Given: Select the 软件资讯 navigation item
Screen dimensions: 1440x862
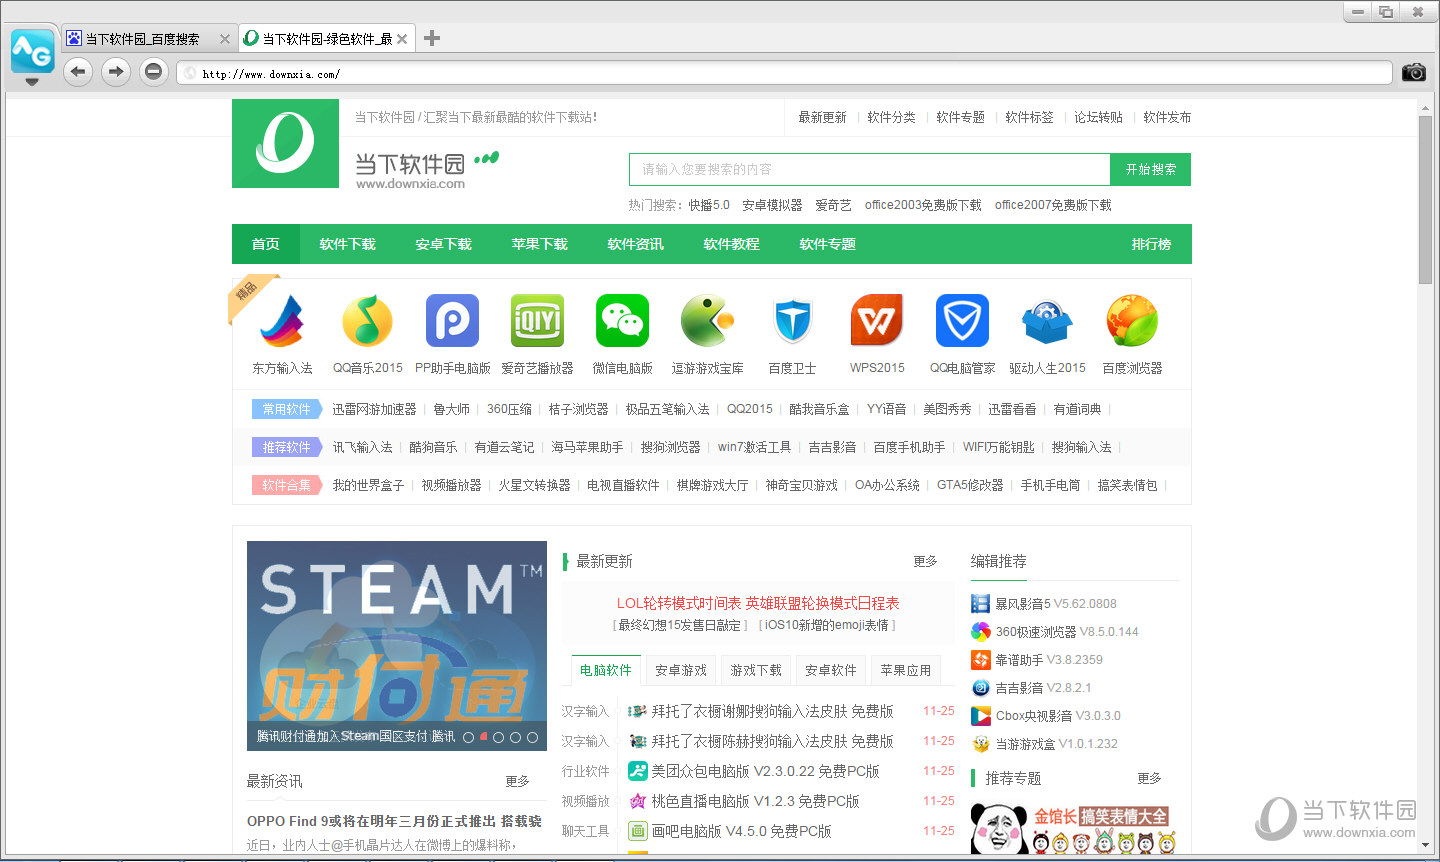Looking at the screenshot, I should click(635, 244).
